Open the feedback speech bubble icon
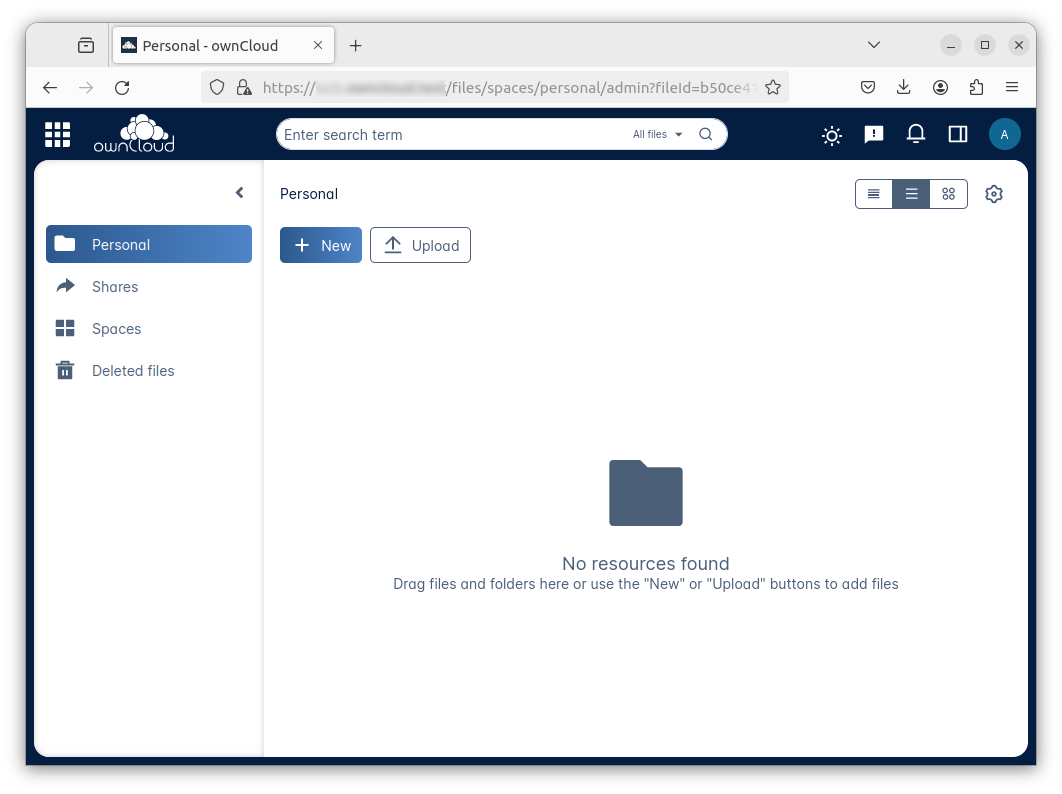 pyautogui.click(x=873, y=134)
